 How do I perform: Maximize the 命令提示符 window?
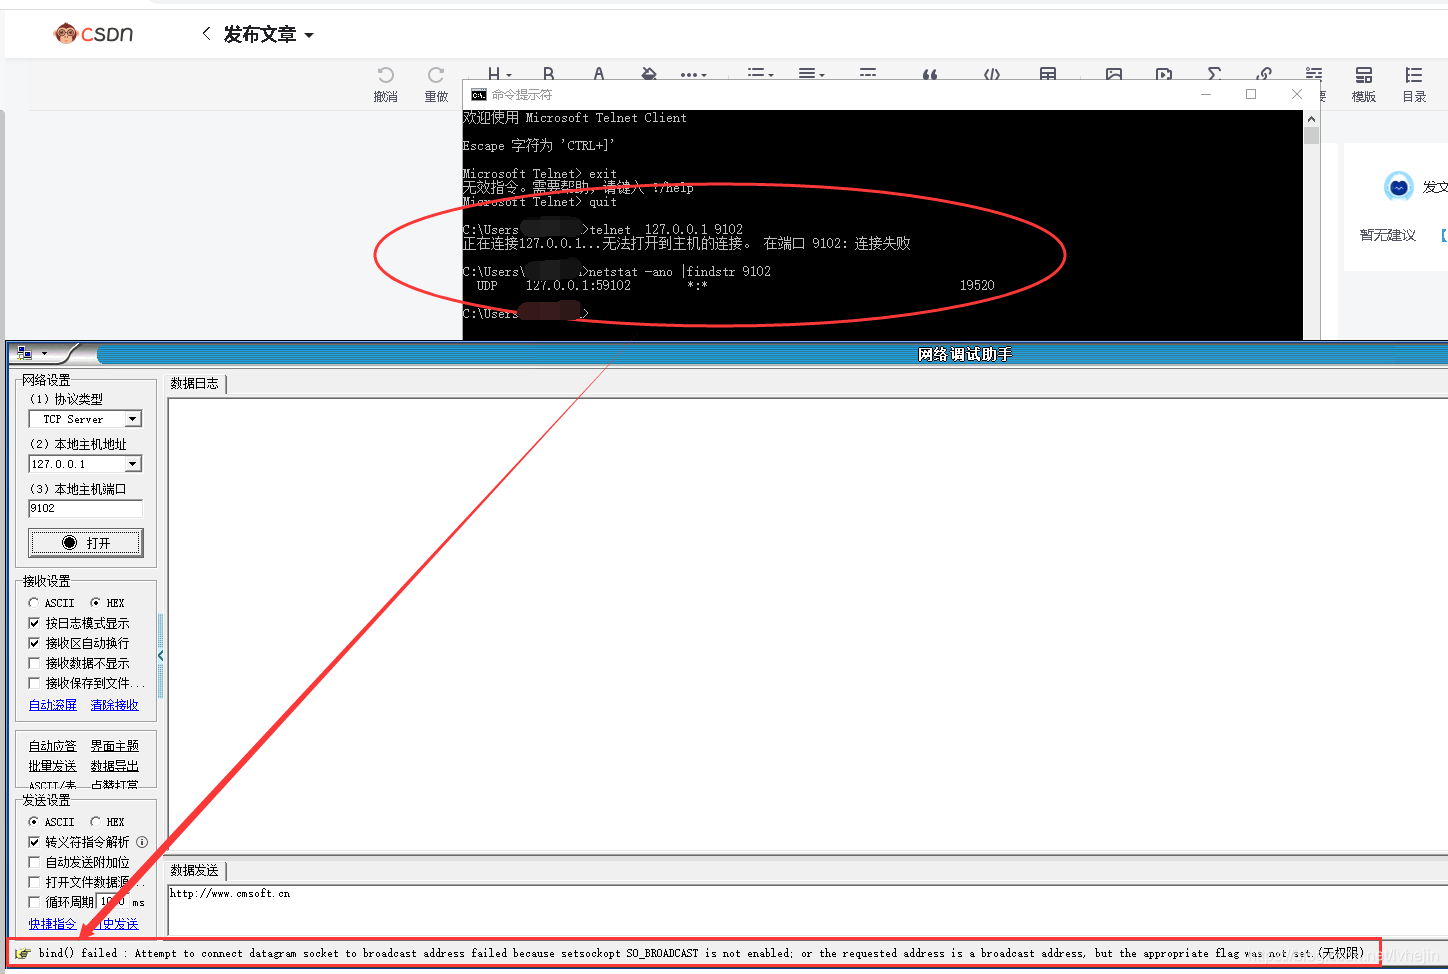1251,94
